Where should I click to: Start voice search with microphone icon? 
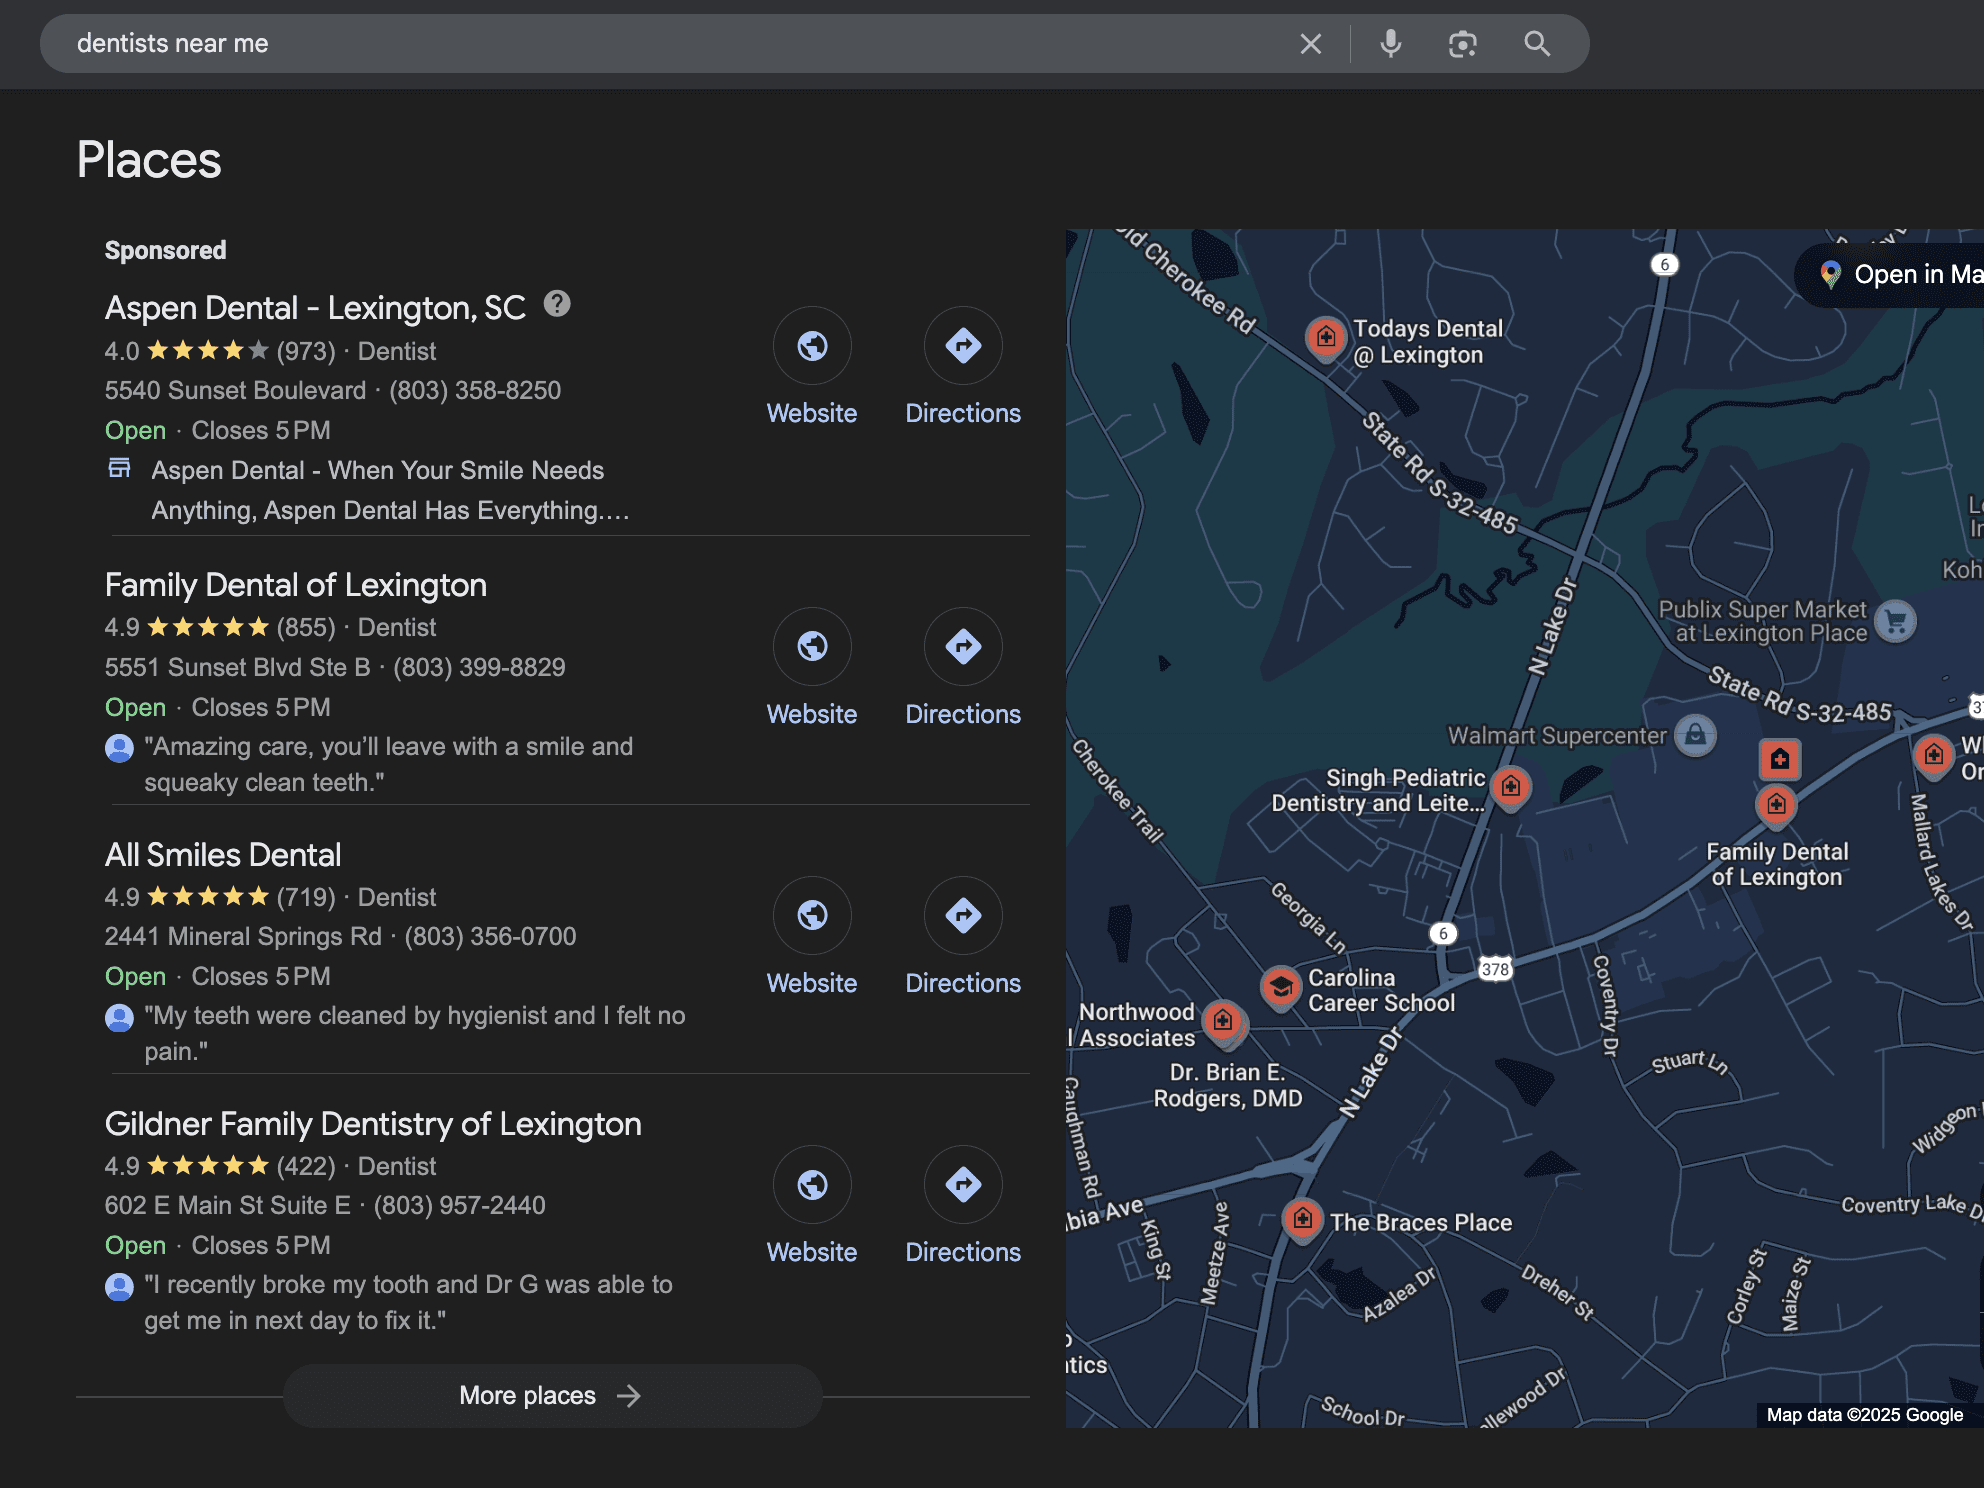tap(1390, 44)
